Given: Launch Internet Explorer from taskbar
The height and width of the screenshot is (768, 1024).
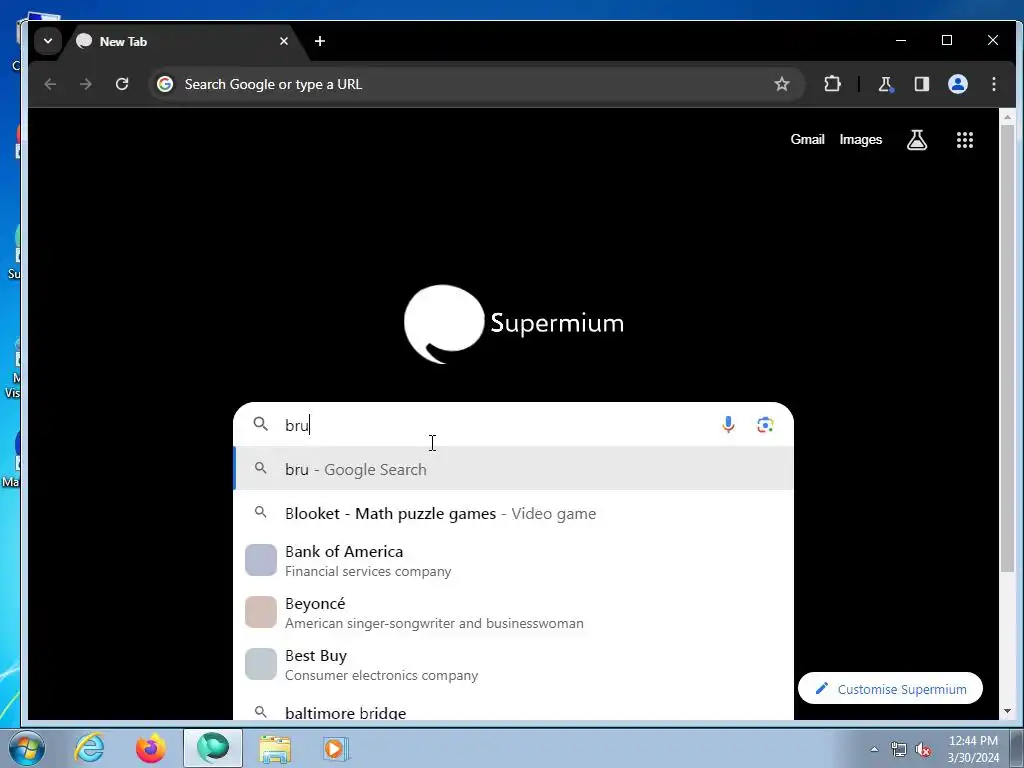Looking at the screenshot, I should coord(89,748).
